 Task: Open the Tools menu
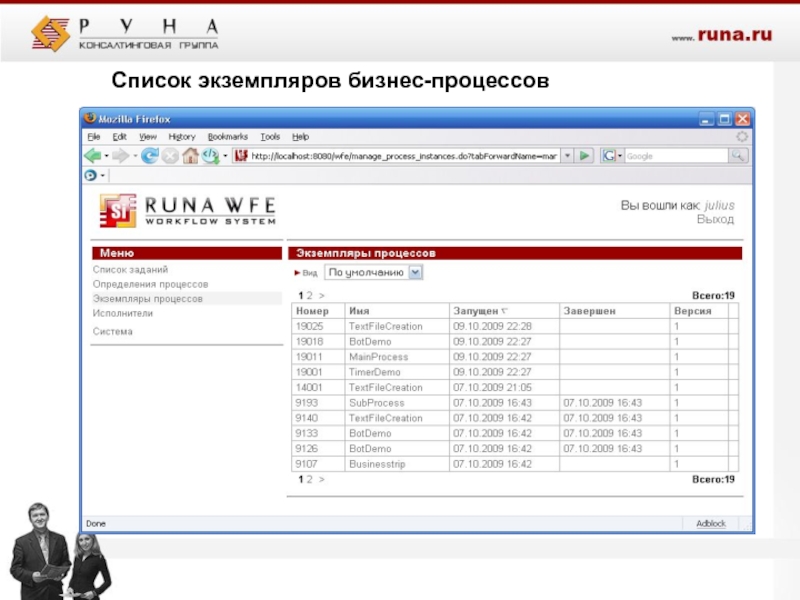pos(270,136)
